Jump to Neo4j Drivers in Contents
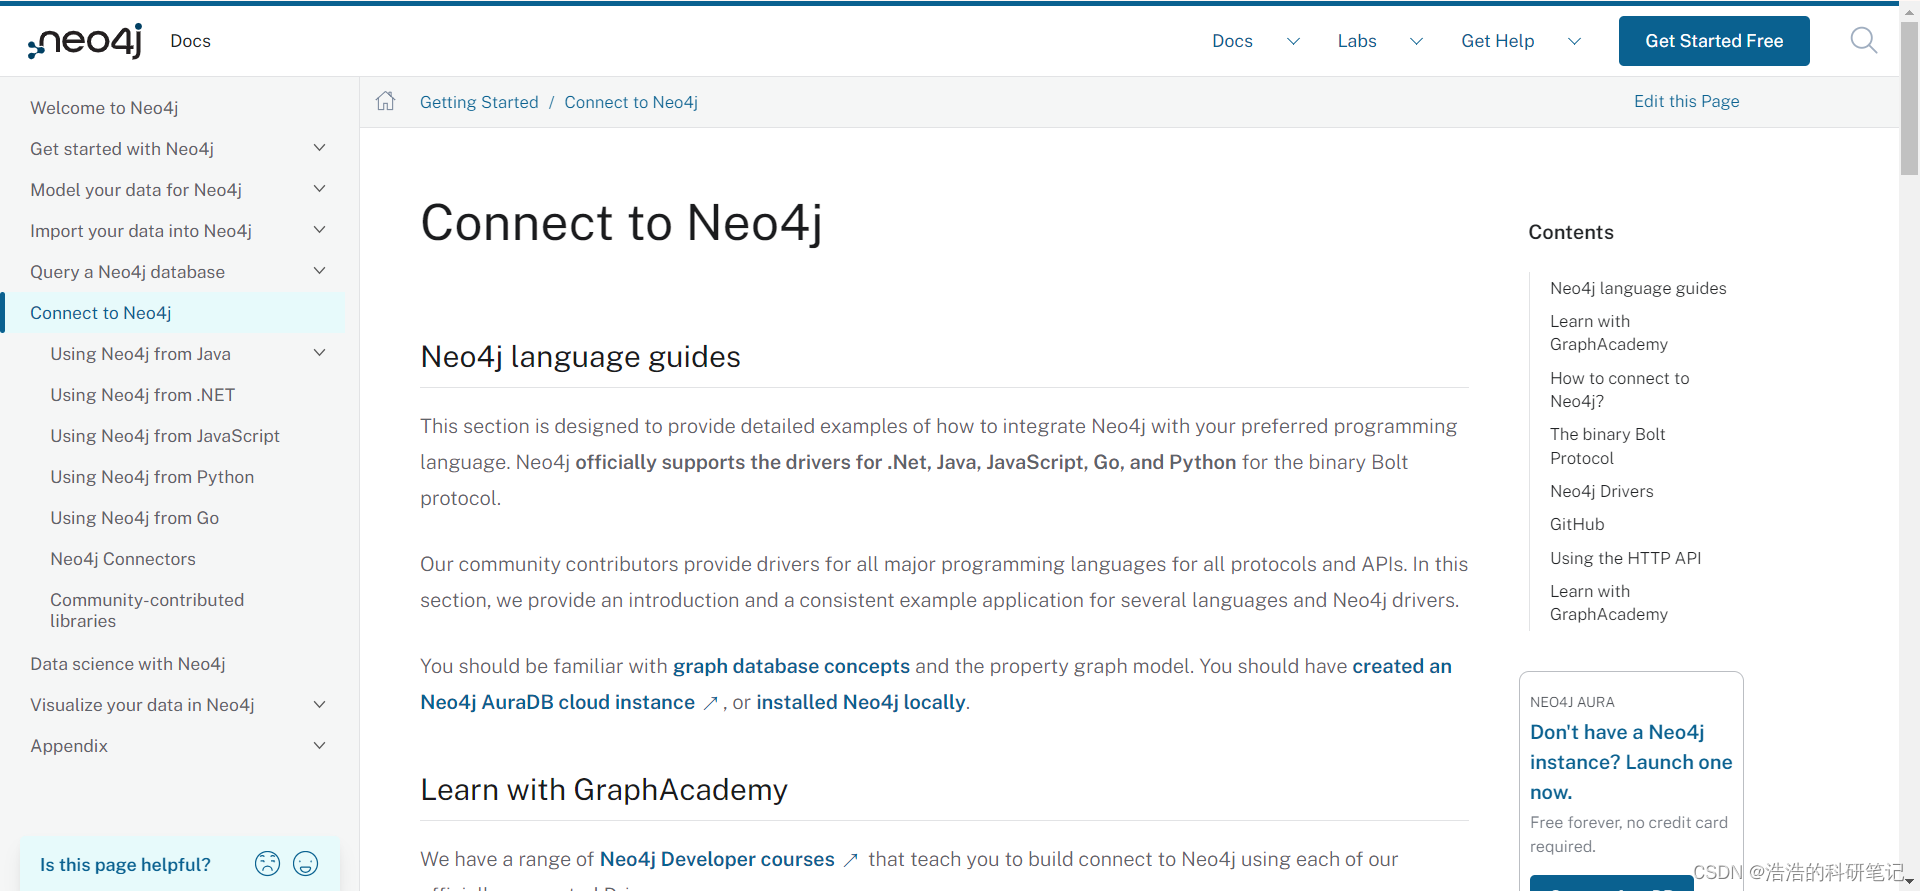Image resolution: width=1920 pixels, height=891 pixels. click(1601, 491)
